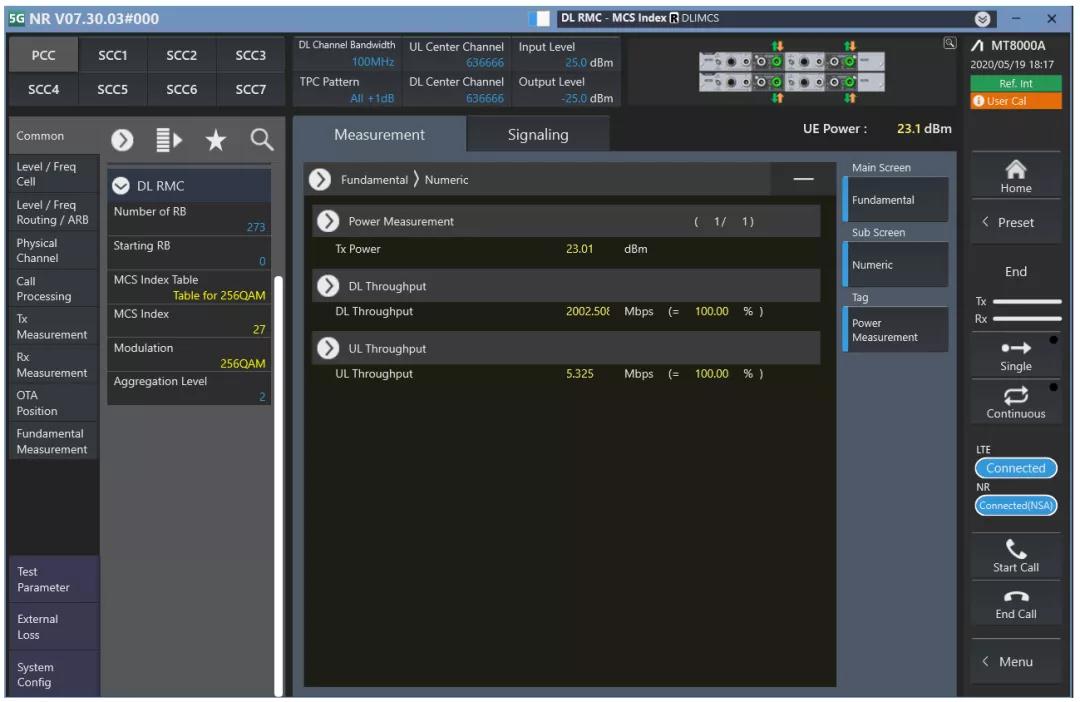Start Continuous measurement mode

(1015, 402)
